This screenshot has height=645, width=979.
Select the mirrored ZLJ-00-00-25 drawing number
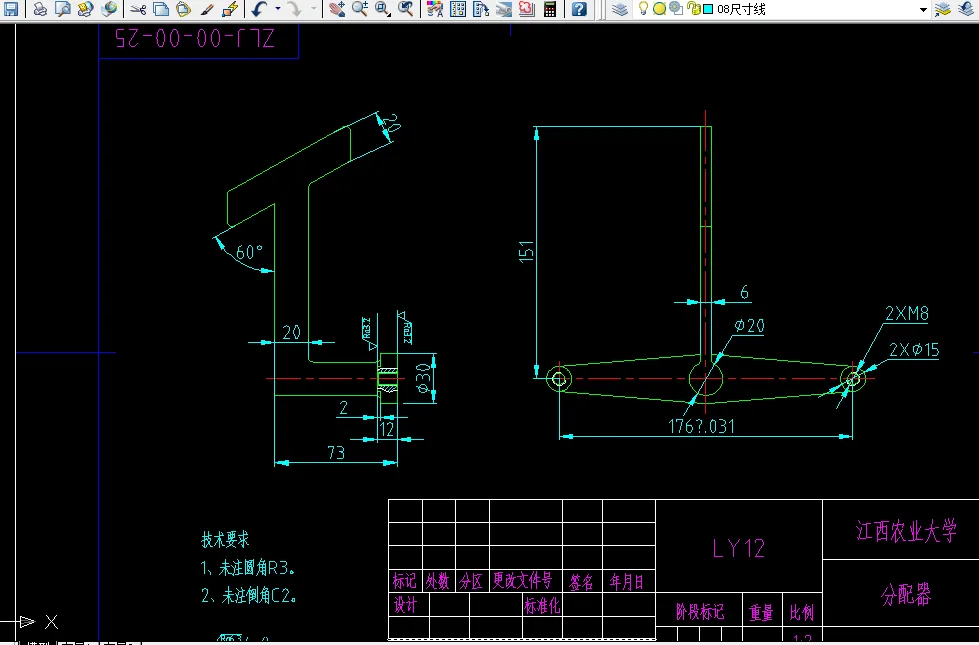click(195, 39)
